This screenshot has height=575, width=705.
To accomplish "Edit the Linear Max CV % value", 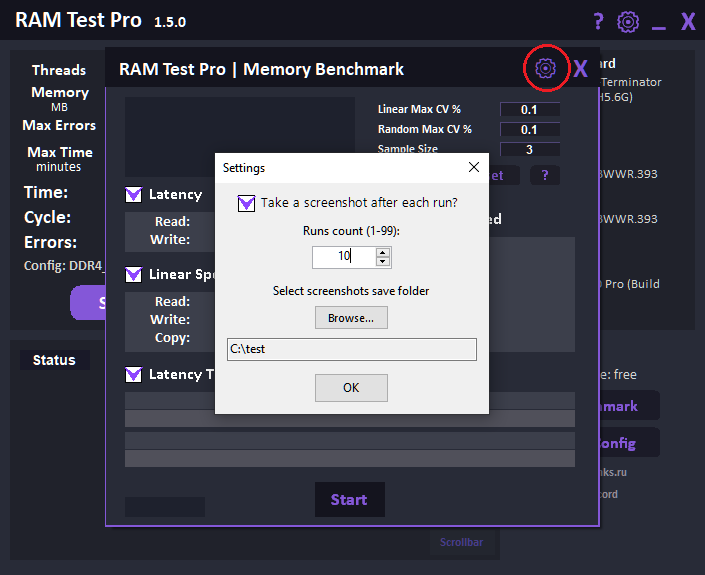I will click(x=529, y=110).
